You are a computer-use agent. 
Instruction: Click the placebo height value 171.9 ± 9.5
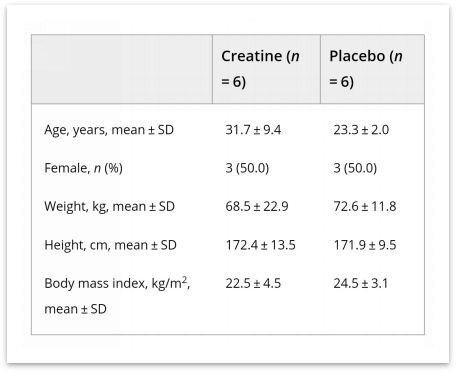(365, 245)
